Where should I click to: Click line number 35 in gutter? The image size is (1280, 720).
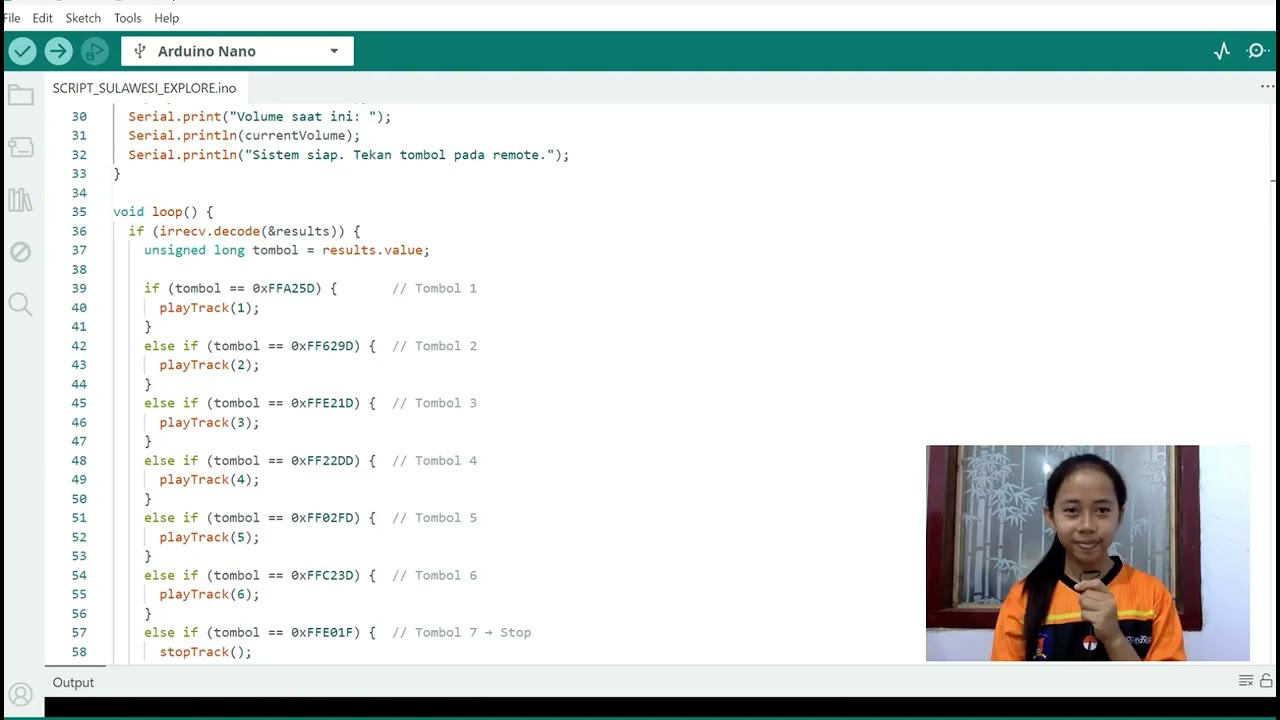pos(79,212)
